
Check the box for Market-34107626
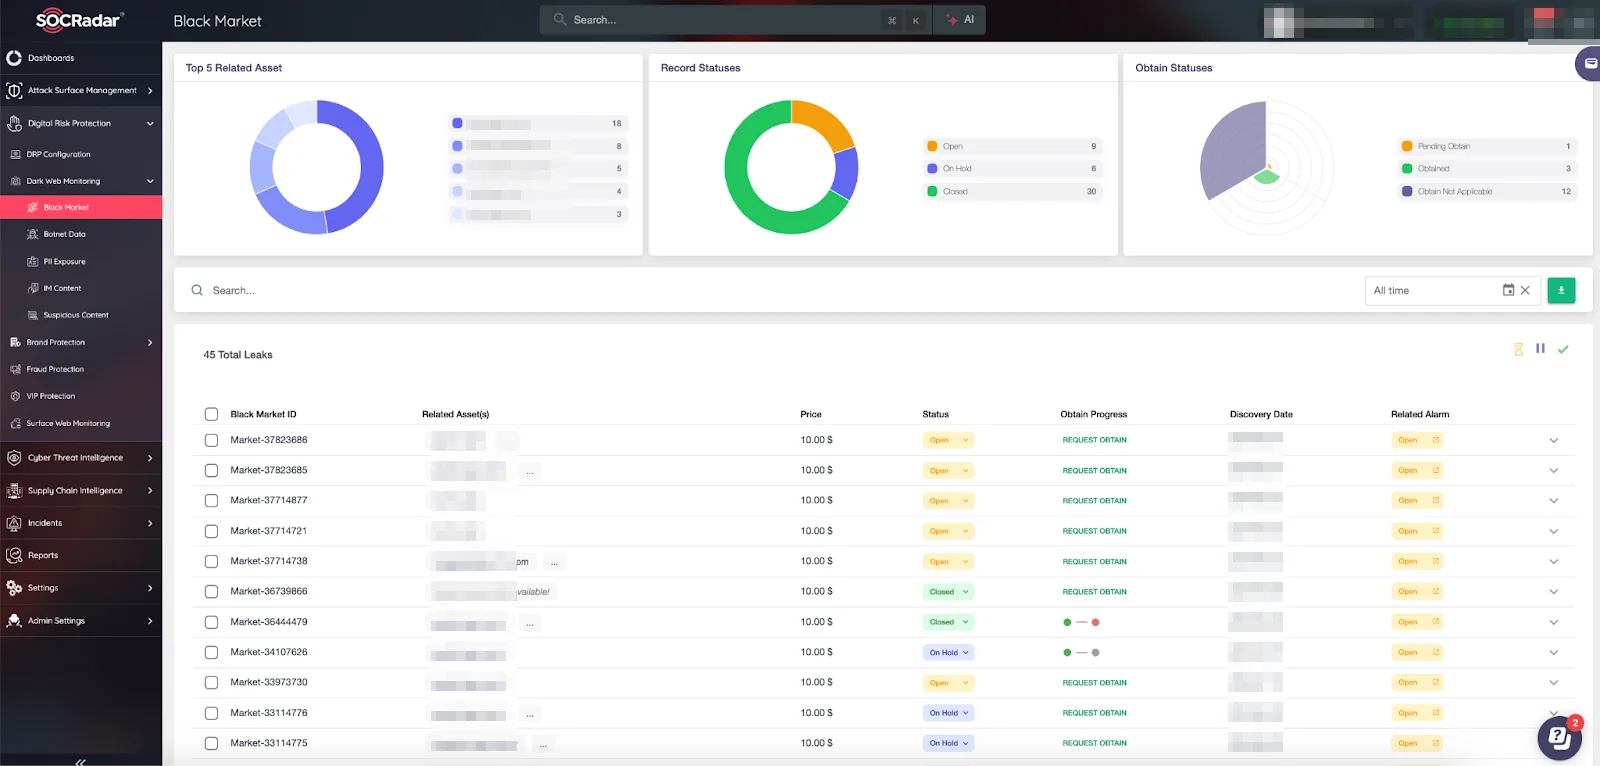coord(211,652)
